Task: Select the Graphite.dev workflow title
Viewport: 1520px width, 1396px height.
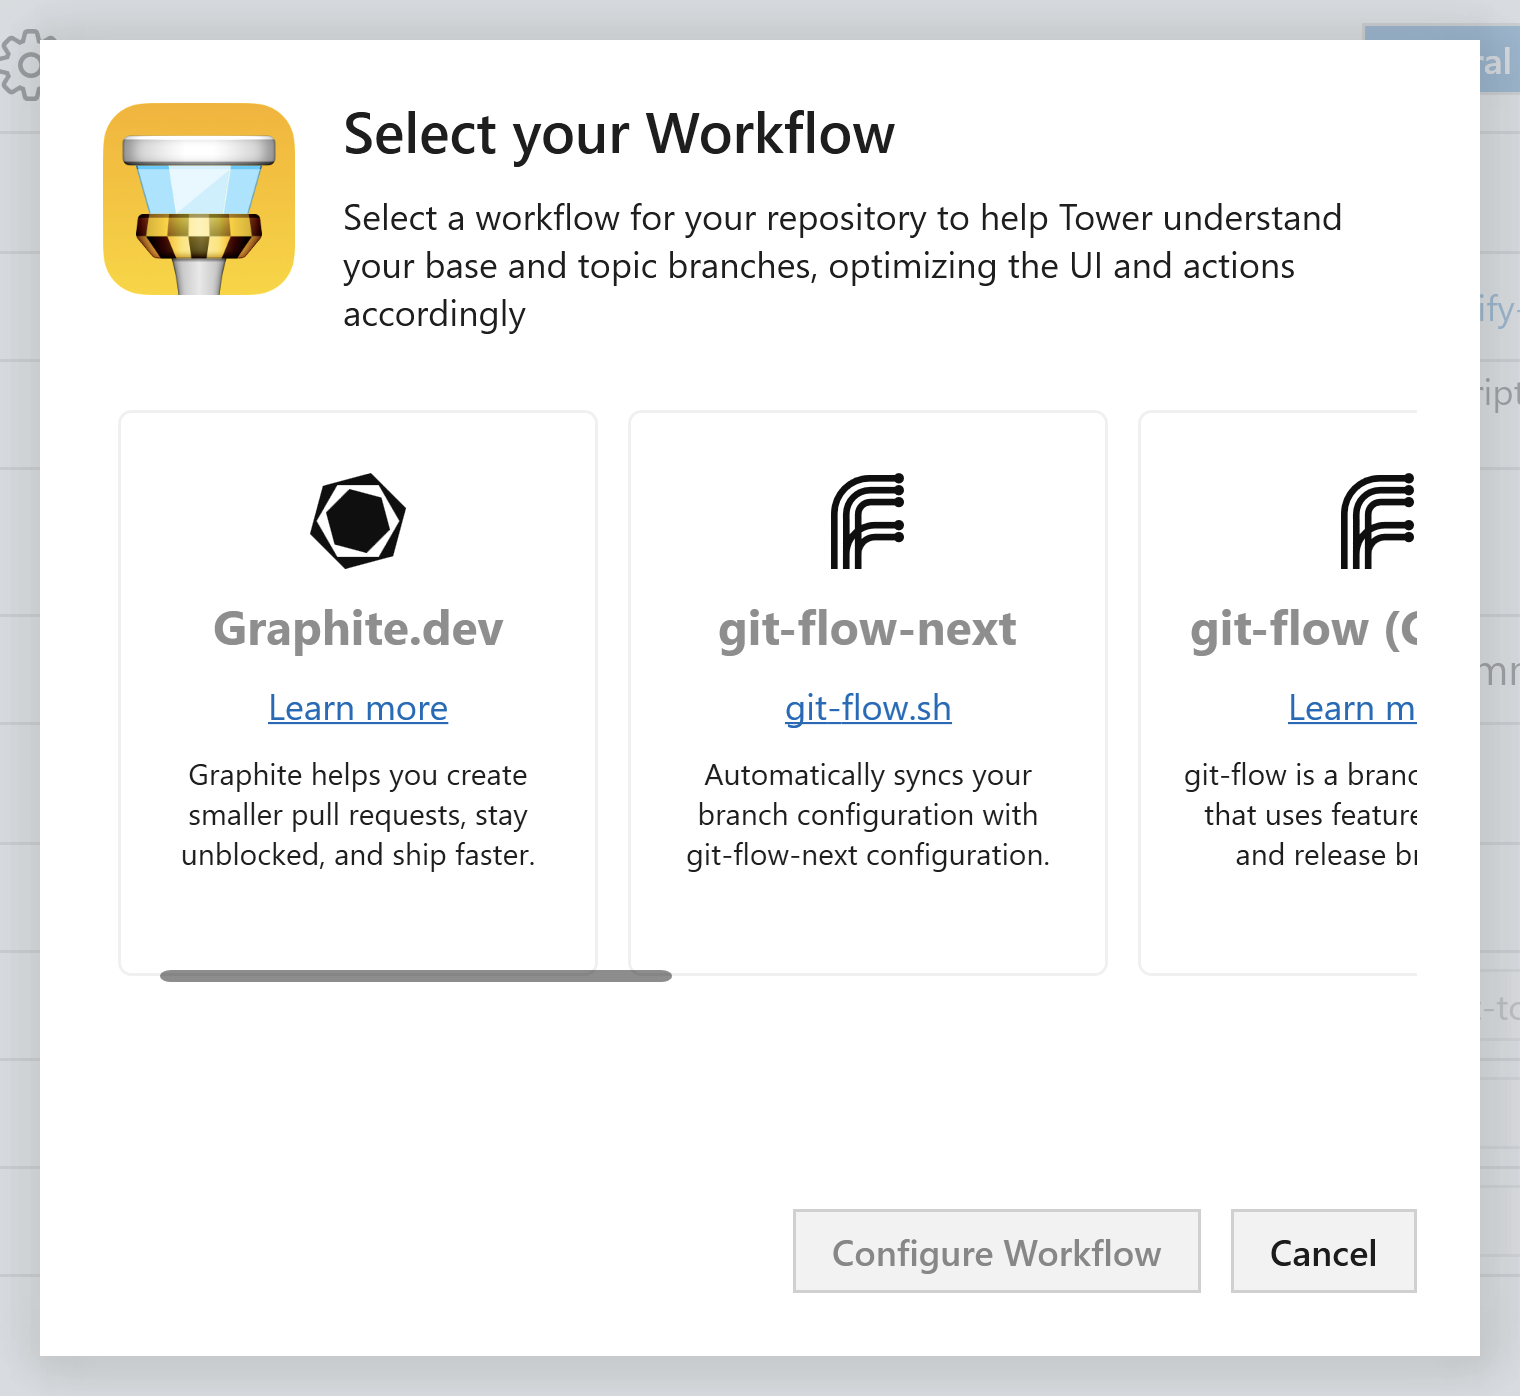Action: (358, 629)
